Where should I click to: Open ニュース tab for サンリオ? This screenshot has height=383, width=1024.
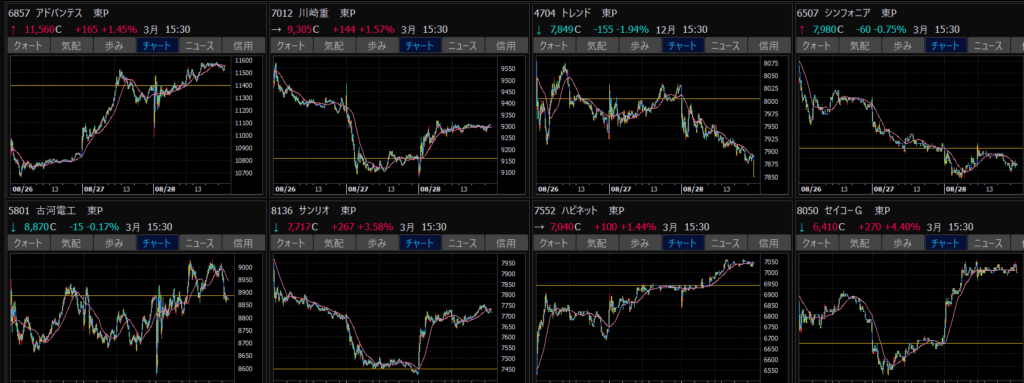pyautogui.click(x=463, y=243)
